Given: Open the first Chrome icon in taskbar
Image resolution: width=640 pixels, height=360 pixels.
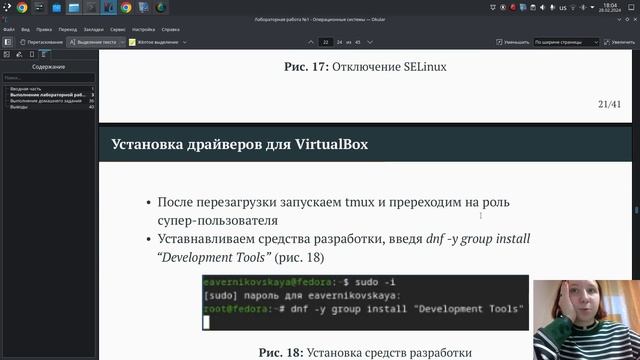Looking at the screenshot, I should coord(22,7).
